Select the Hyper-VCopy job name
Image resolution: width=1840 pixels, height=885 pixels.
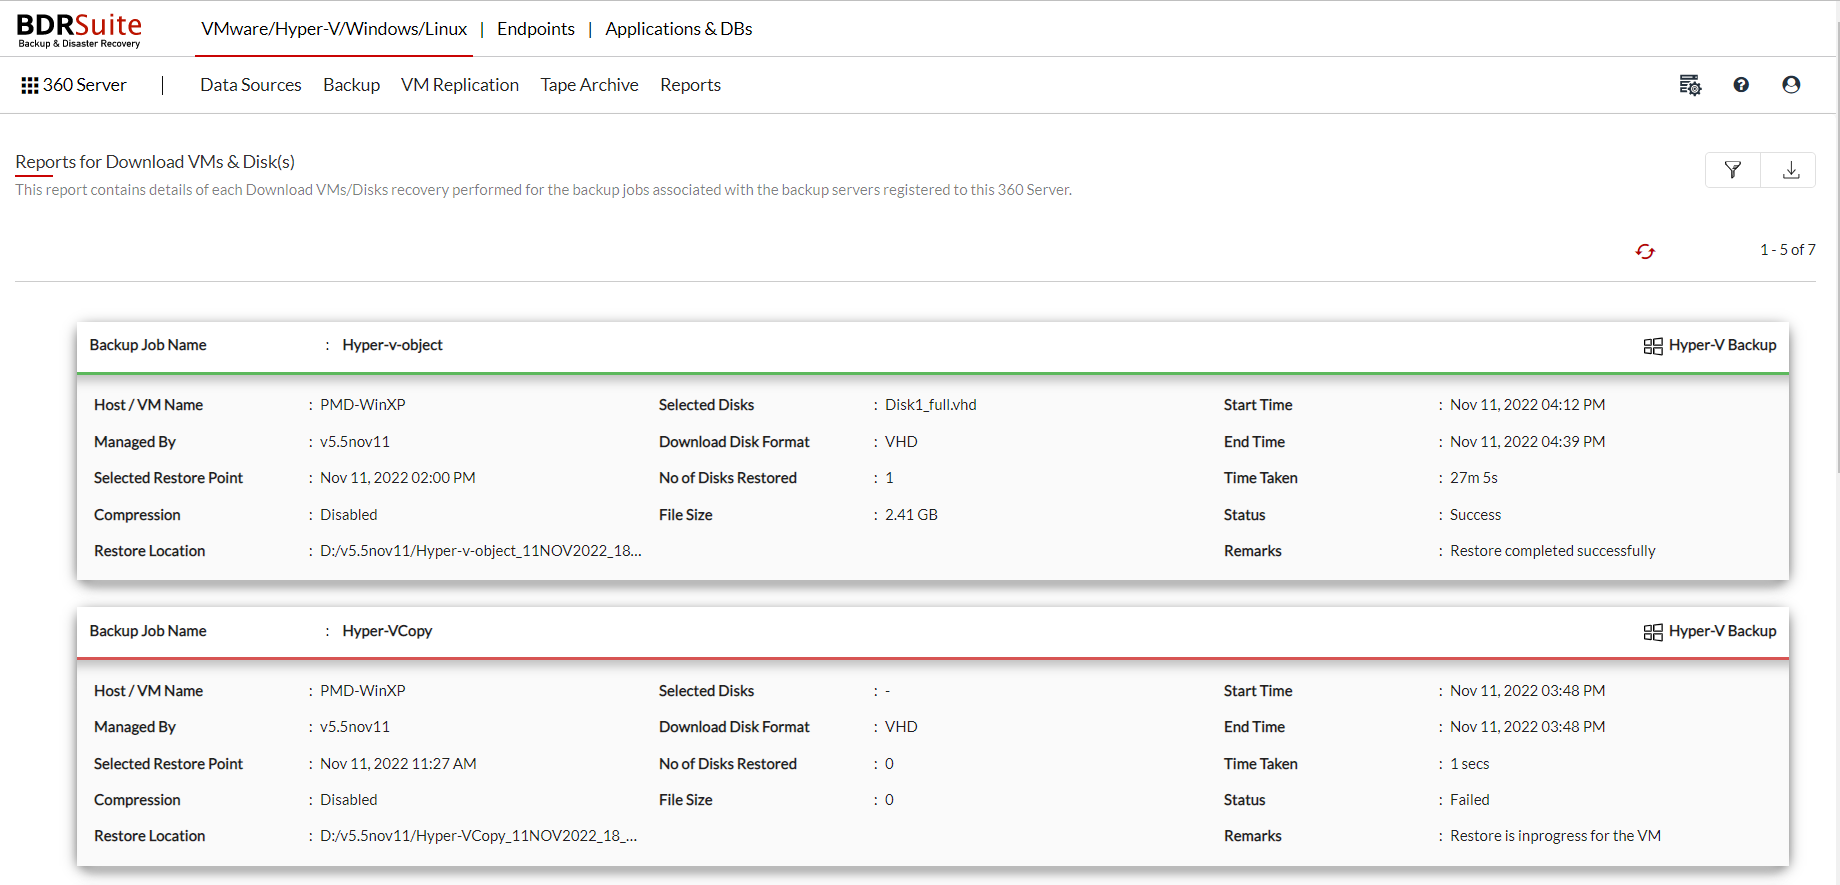[x=387, y=631]
